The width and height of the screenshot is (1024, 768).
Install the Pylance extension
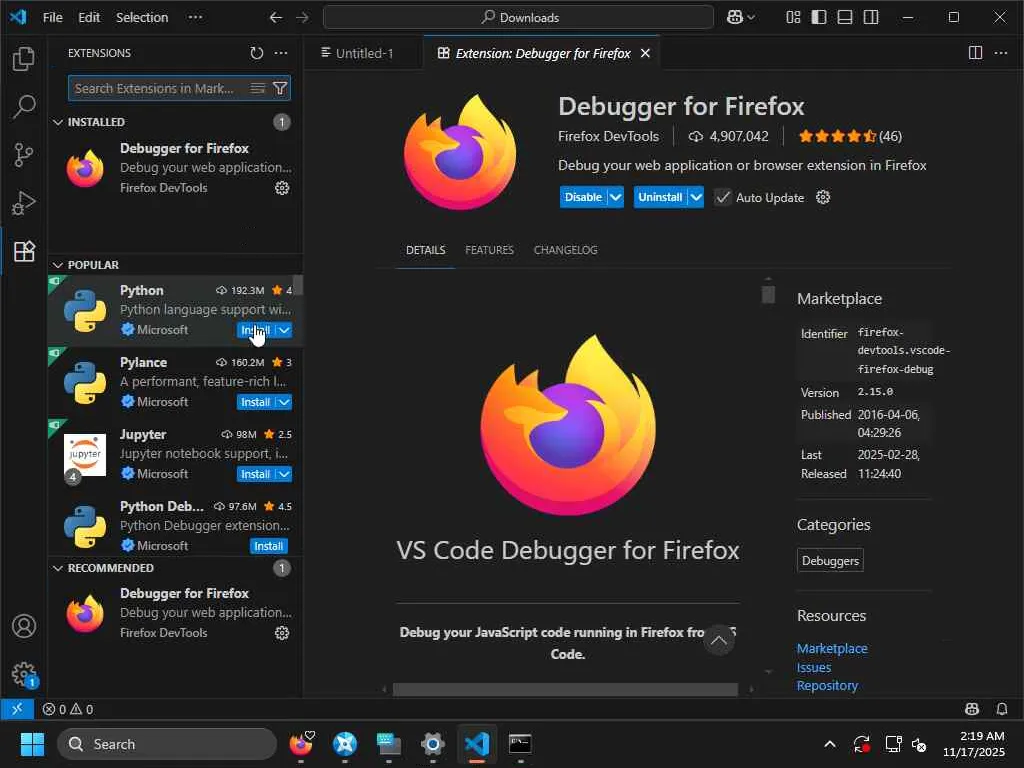(256, 402)
